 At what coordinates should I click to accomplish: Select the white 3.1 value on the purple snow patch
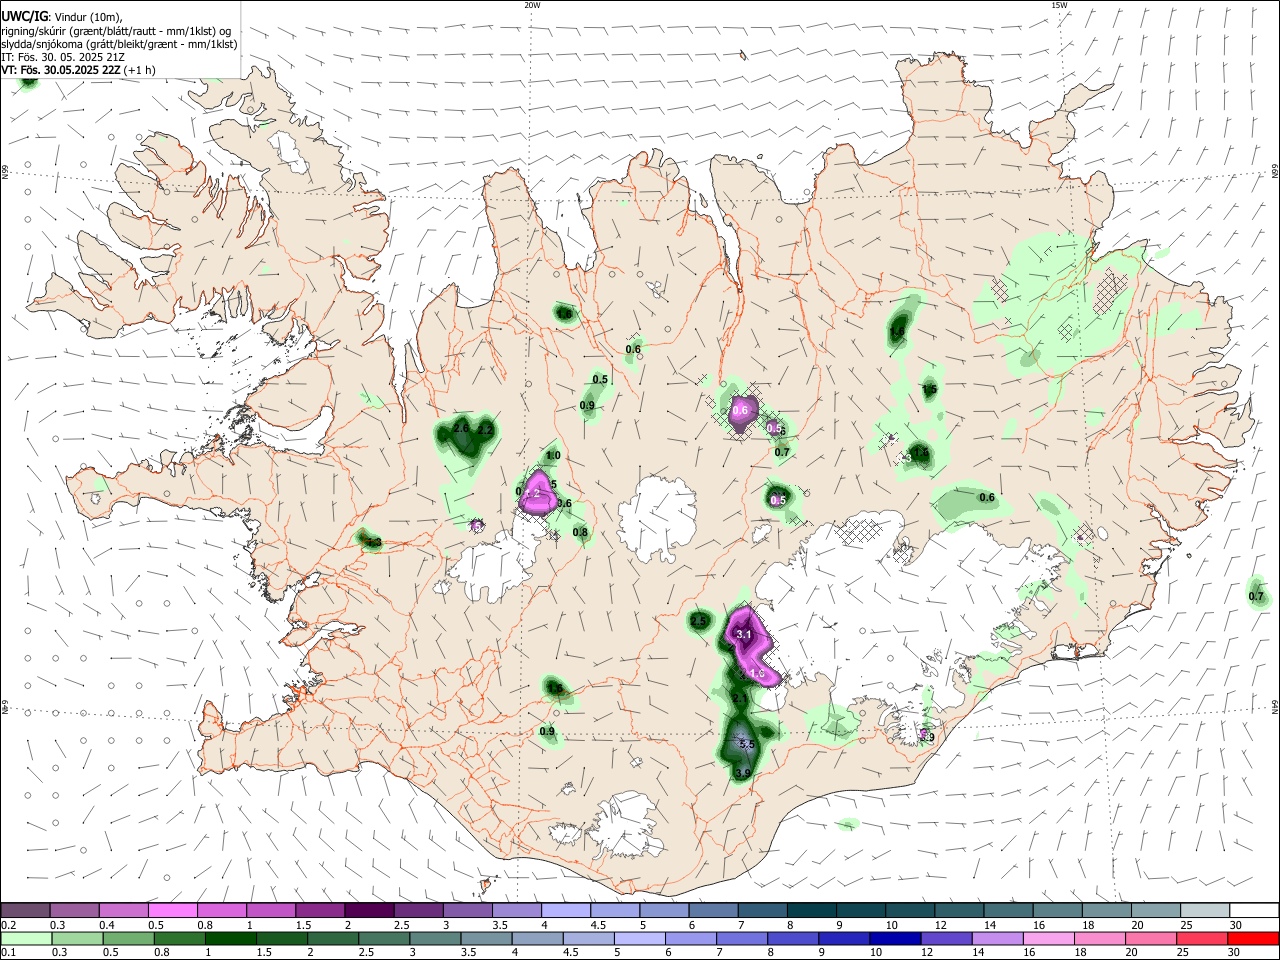tap(743, 634)
